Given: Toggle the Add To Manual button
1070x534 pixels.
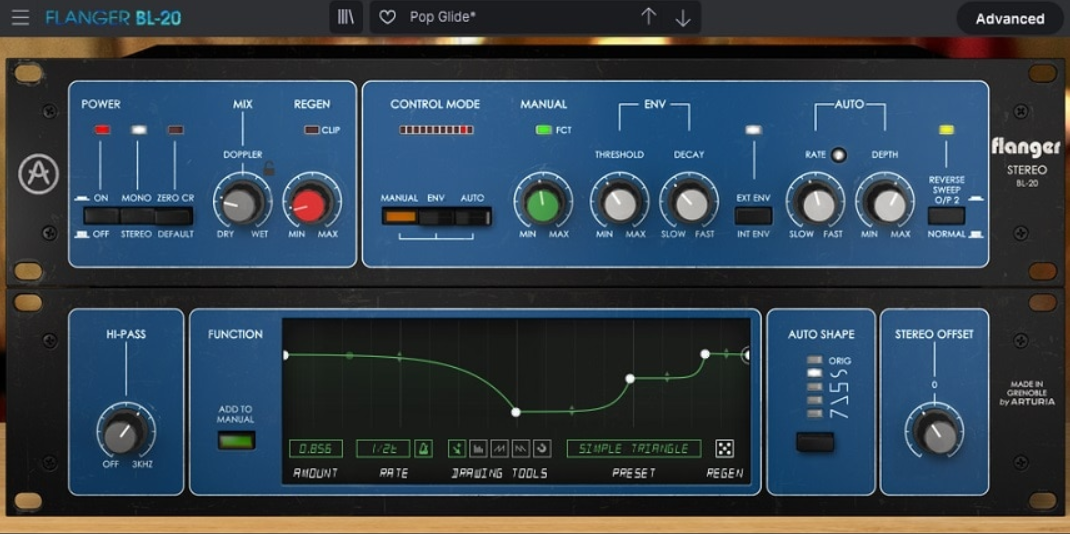Looking at the screenshot, I should pyautogui.click(x=236, y=441).
